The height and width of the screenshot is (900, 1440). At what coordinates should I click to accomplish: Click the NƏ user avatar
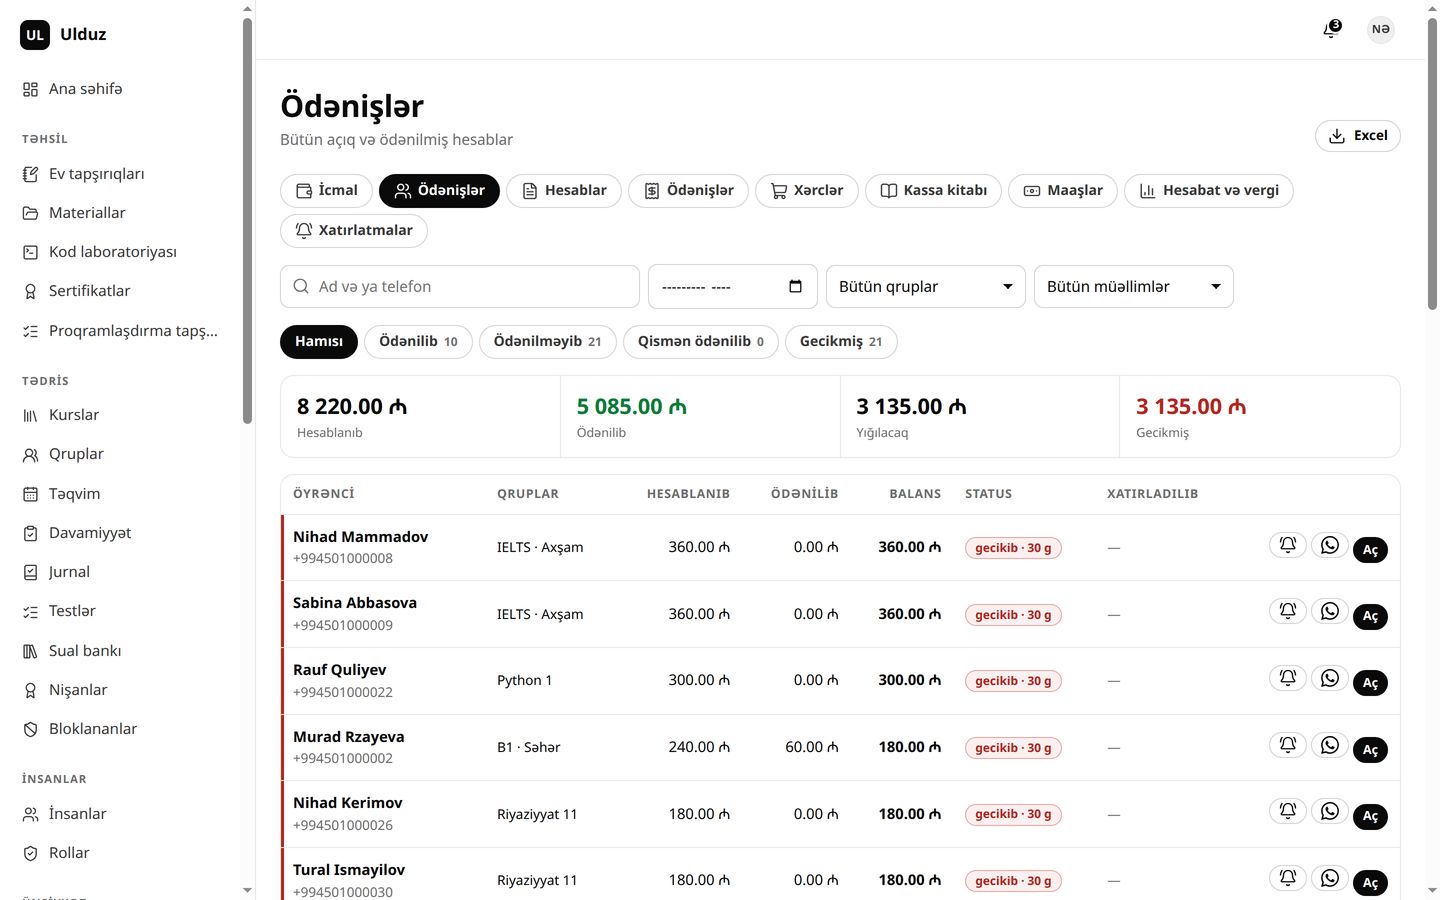pyautogui.click(x=1381, y=29)
